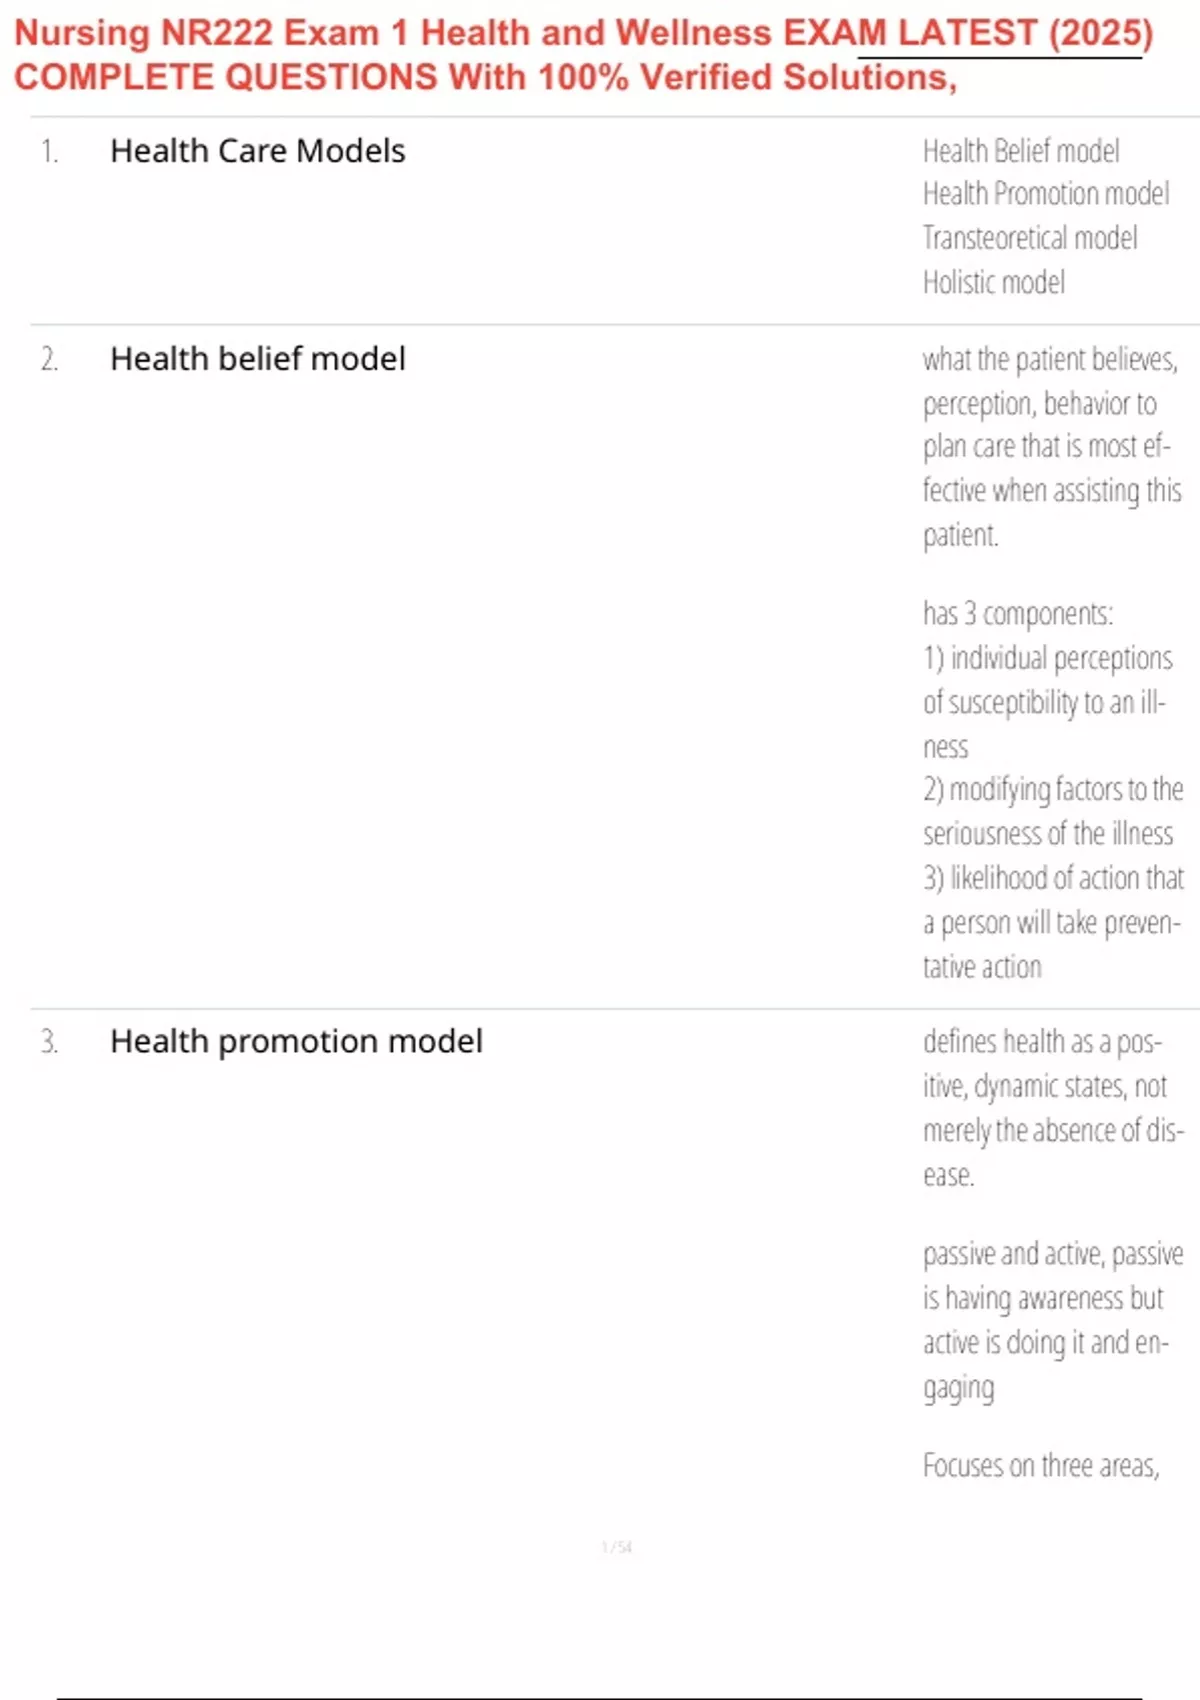Viewport: 1200px width, 1700px height.
Task: Click 'has 3 components:' line
Action: pyautogui.click(x=1018, y=613)
